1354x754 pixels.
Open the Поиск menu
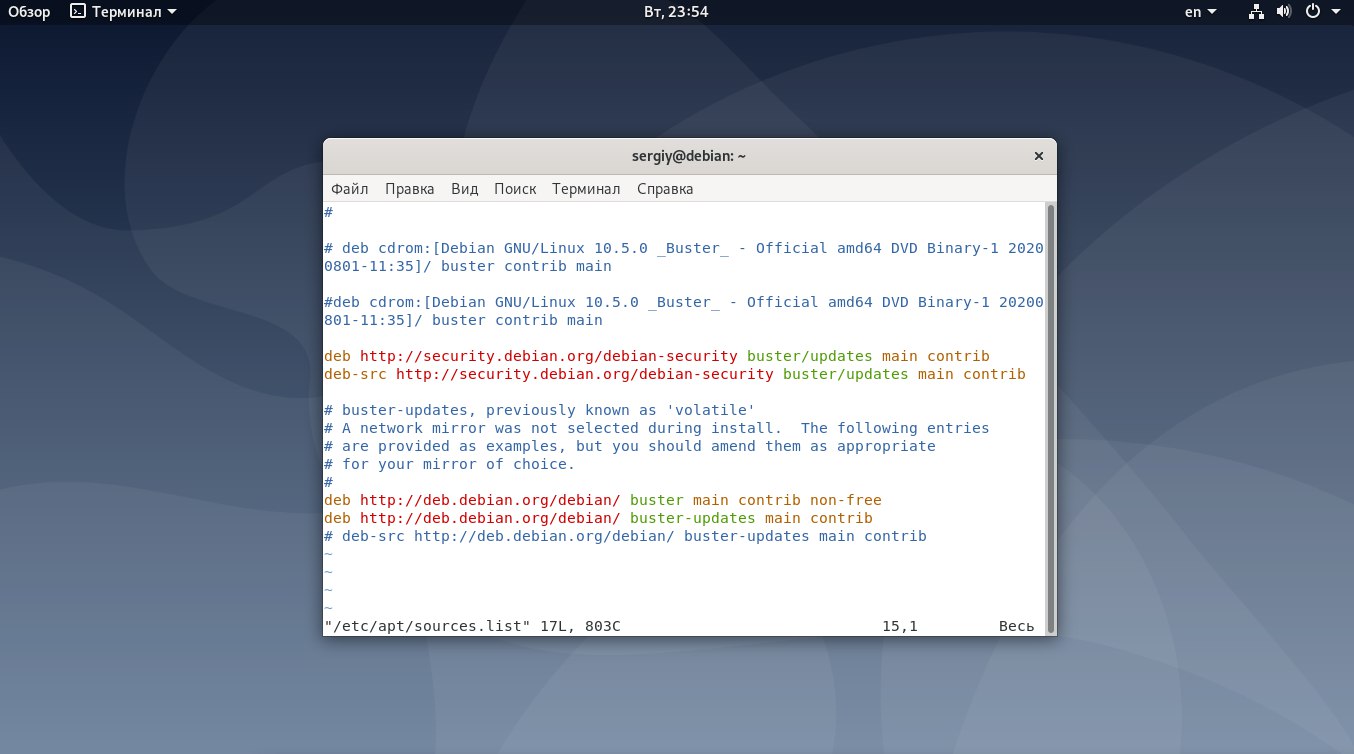click(515, 189)
